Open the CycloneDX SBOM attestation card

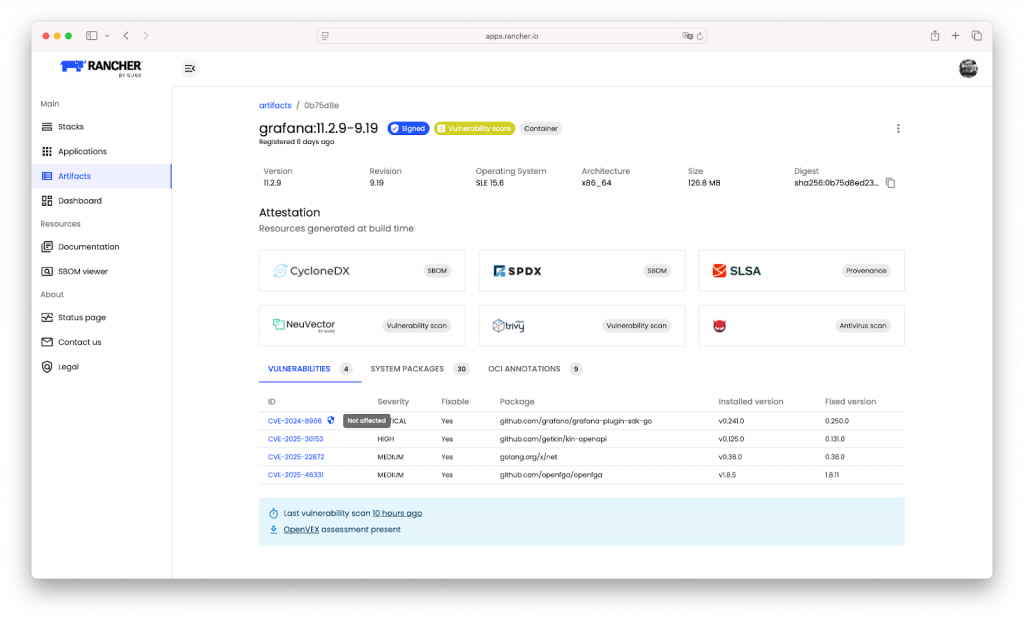pyautogui.click(x=361, y=271)
